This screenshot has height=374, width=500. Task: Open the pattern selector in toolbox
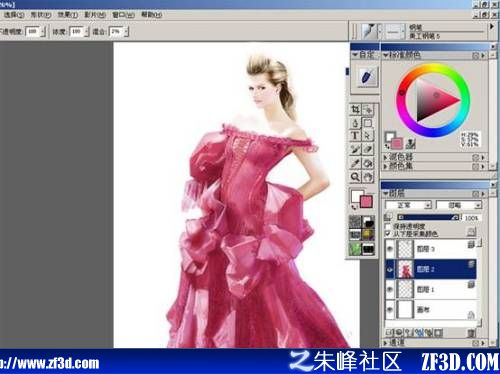355,235
